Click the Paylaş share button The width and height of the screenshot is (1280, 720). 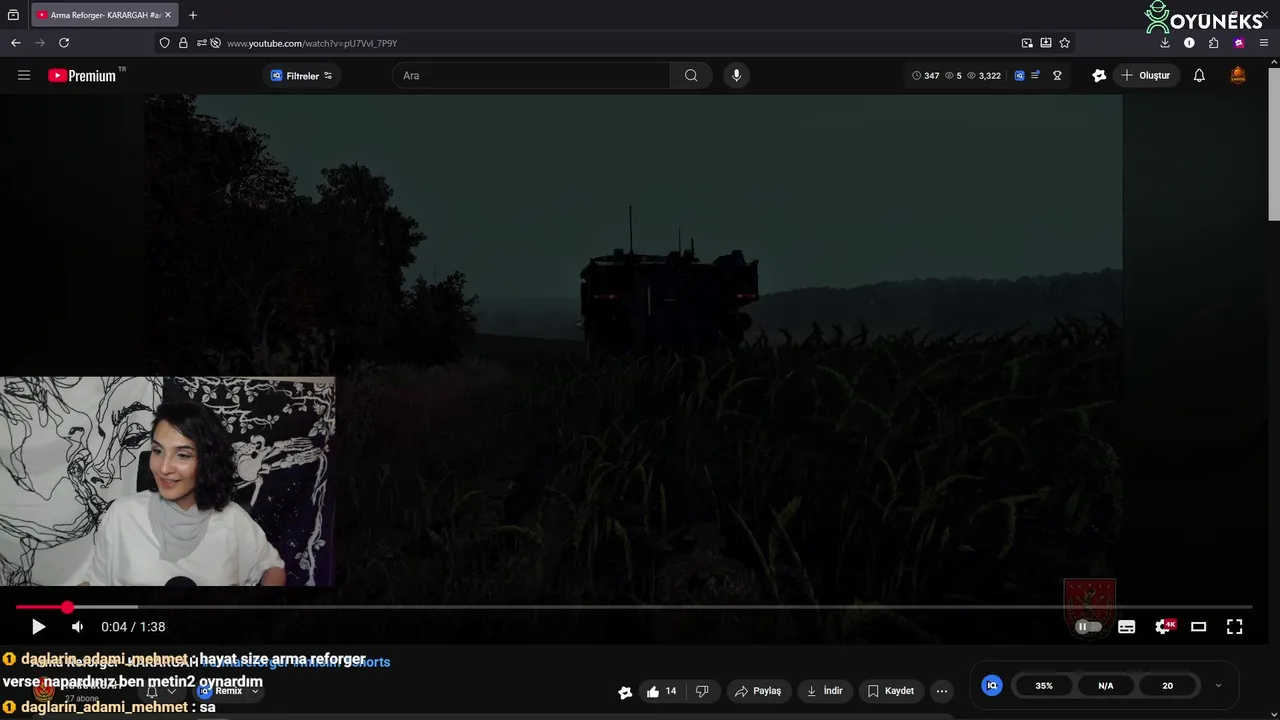758,691
